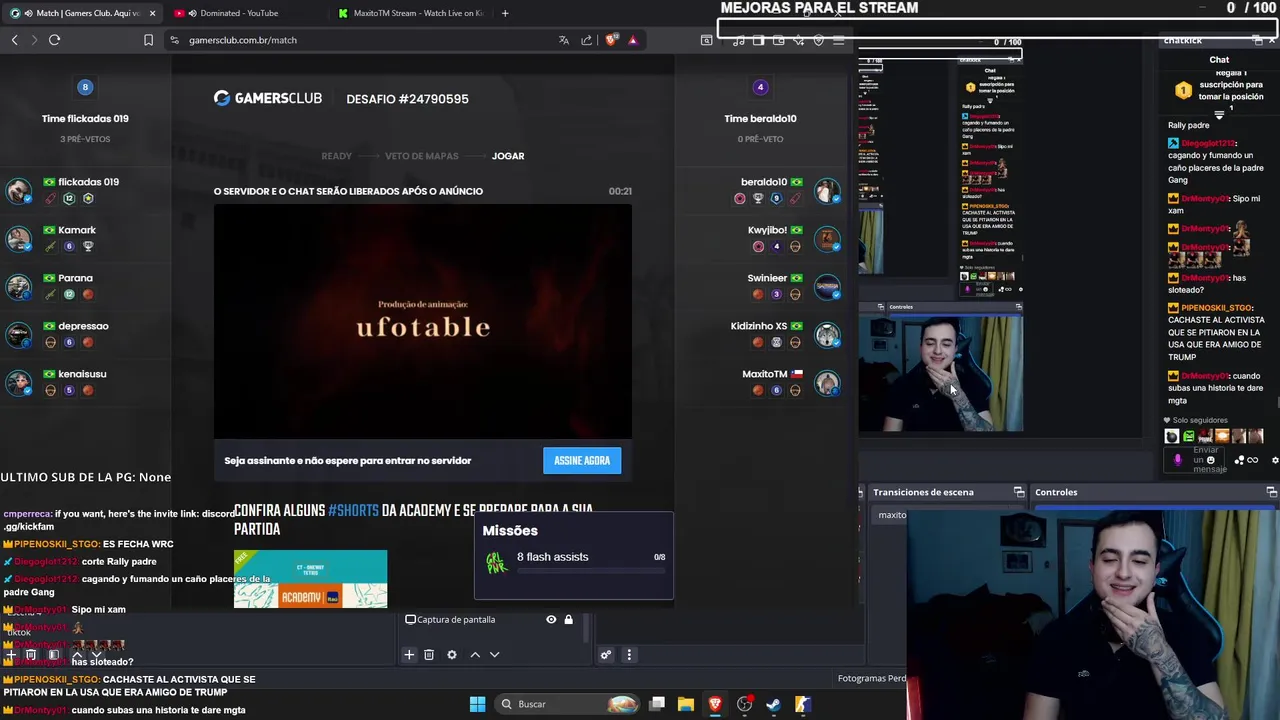Select the JOGAR step
Viewport: 1280px width, 720px height.
point(508,156)
